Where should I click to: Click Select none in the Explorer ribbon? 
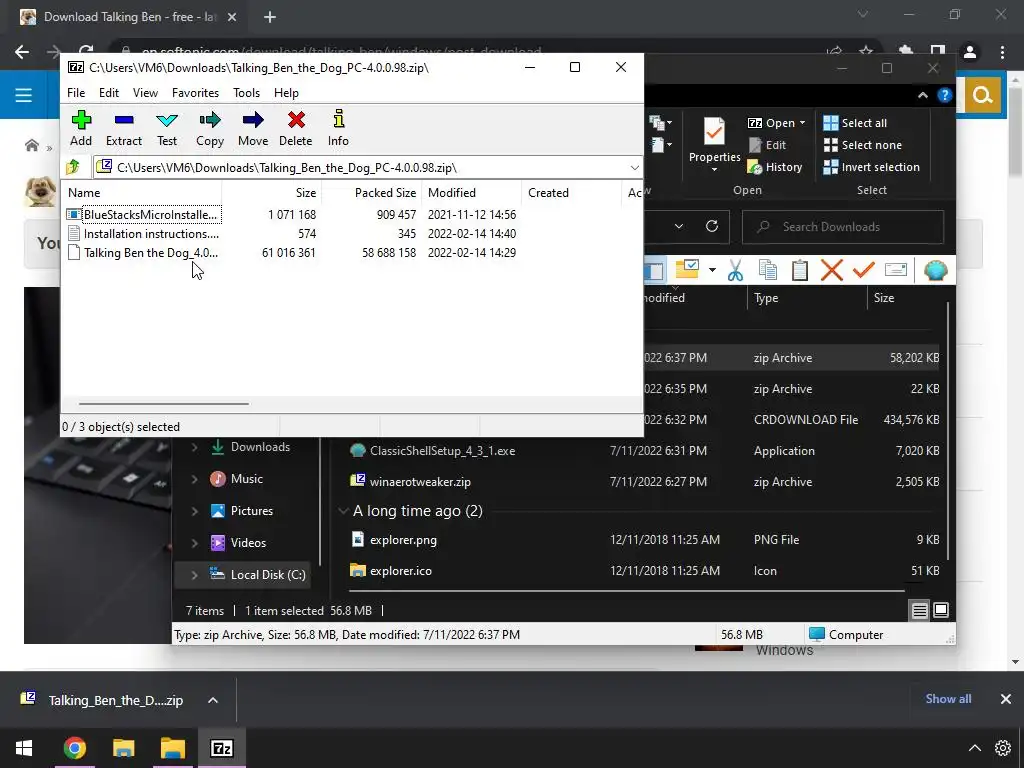(862, 145)
